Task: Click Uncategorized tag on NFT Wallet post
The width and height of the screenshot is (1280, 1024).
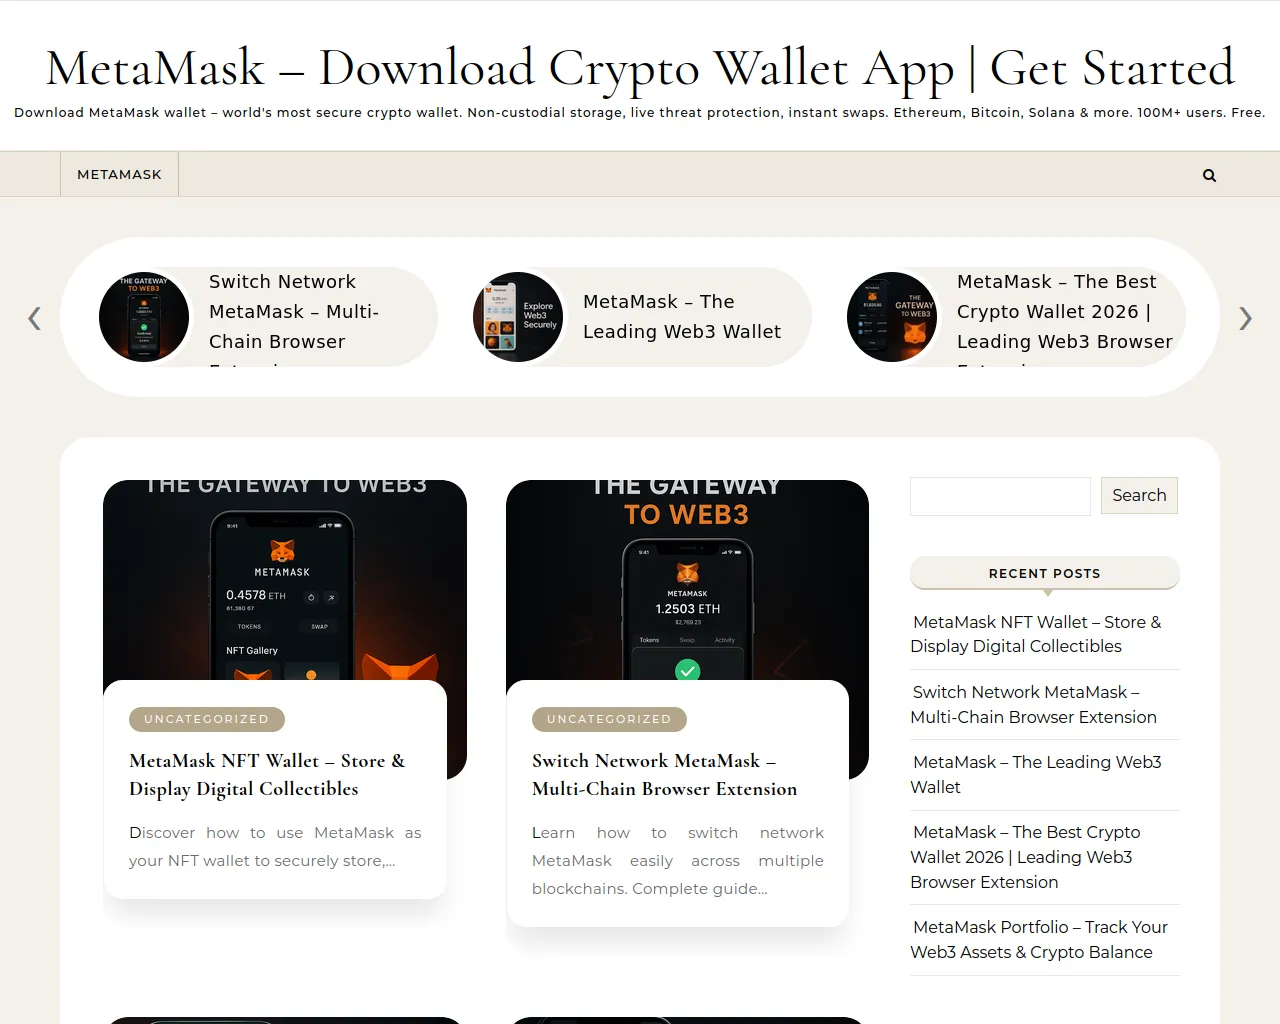Action: [207, 719]
